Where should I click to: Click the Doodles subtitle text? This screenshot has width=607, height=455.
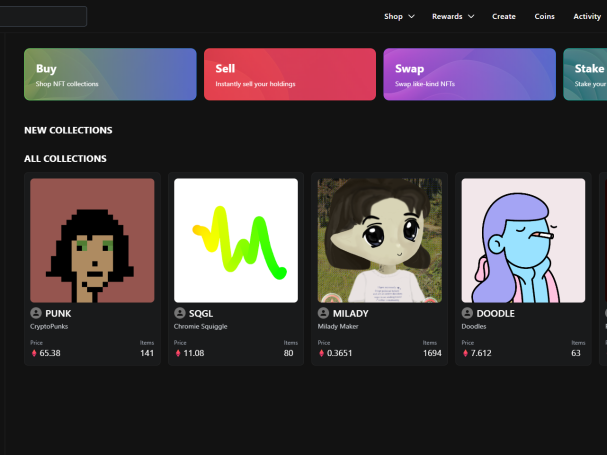pos(474,326)
